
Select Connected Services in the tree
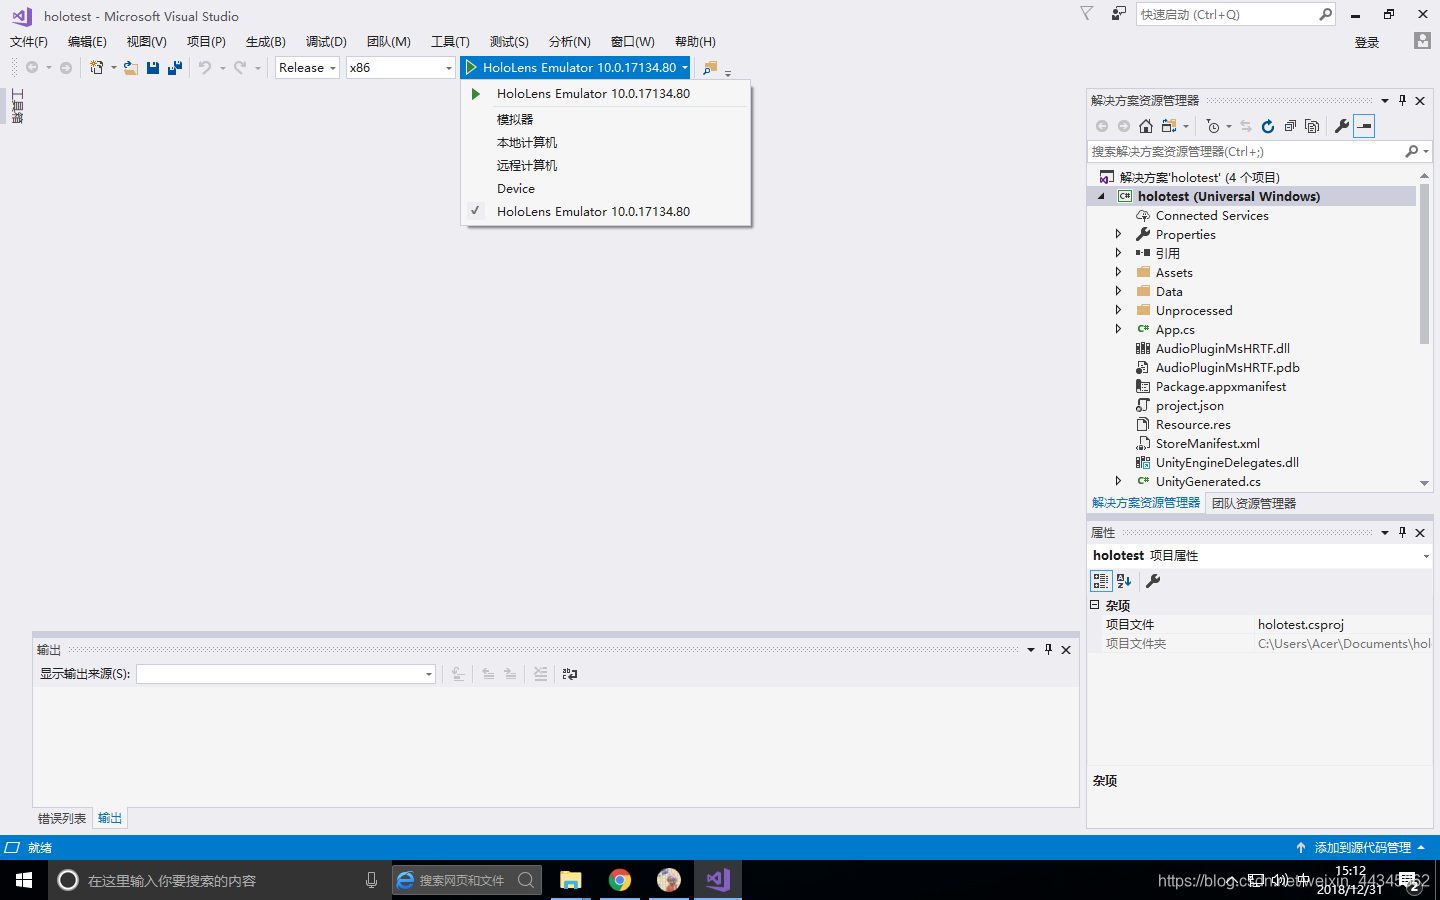pyautogui.click(x=1212, y=215)
